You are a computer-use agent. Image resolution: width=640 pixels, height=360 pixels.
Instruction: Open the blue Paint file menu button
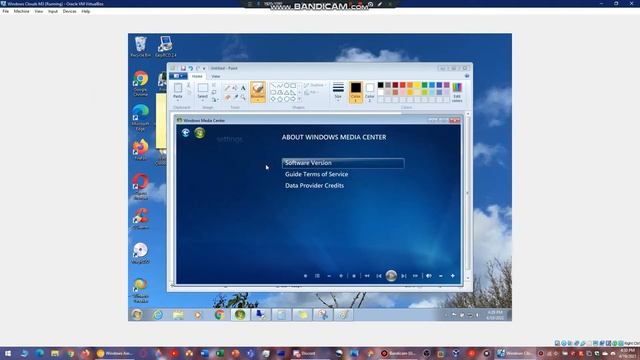pyautogui.click(x=178, y=76)
